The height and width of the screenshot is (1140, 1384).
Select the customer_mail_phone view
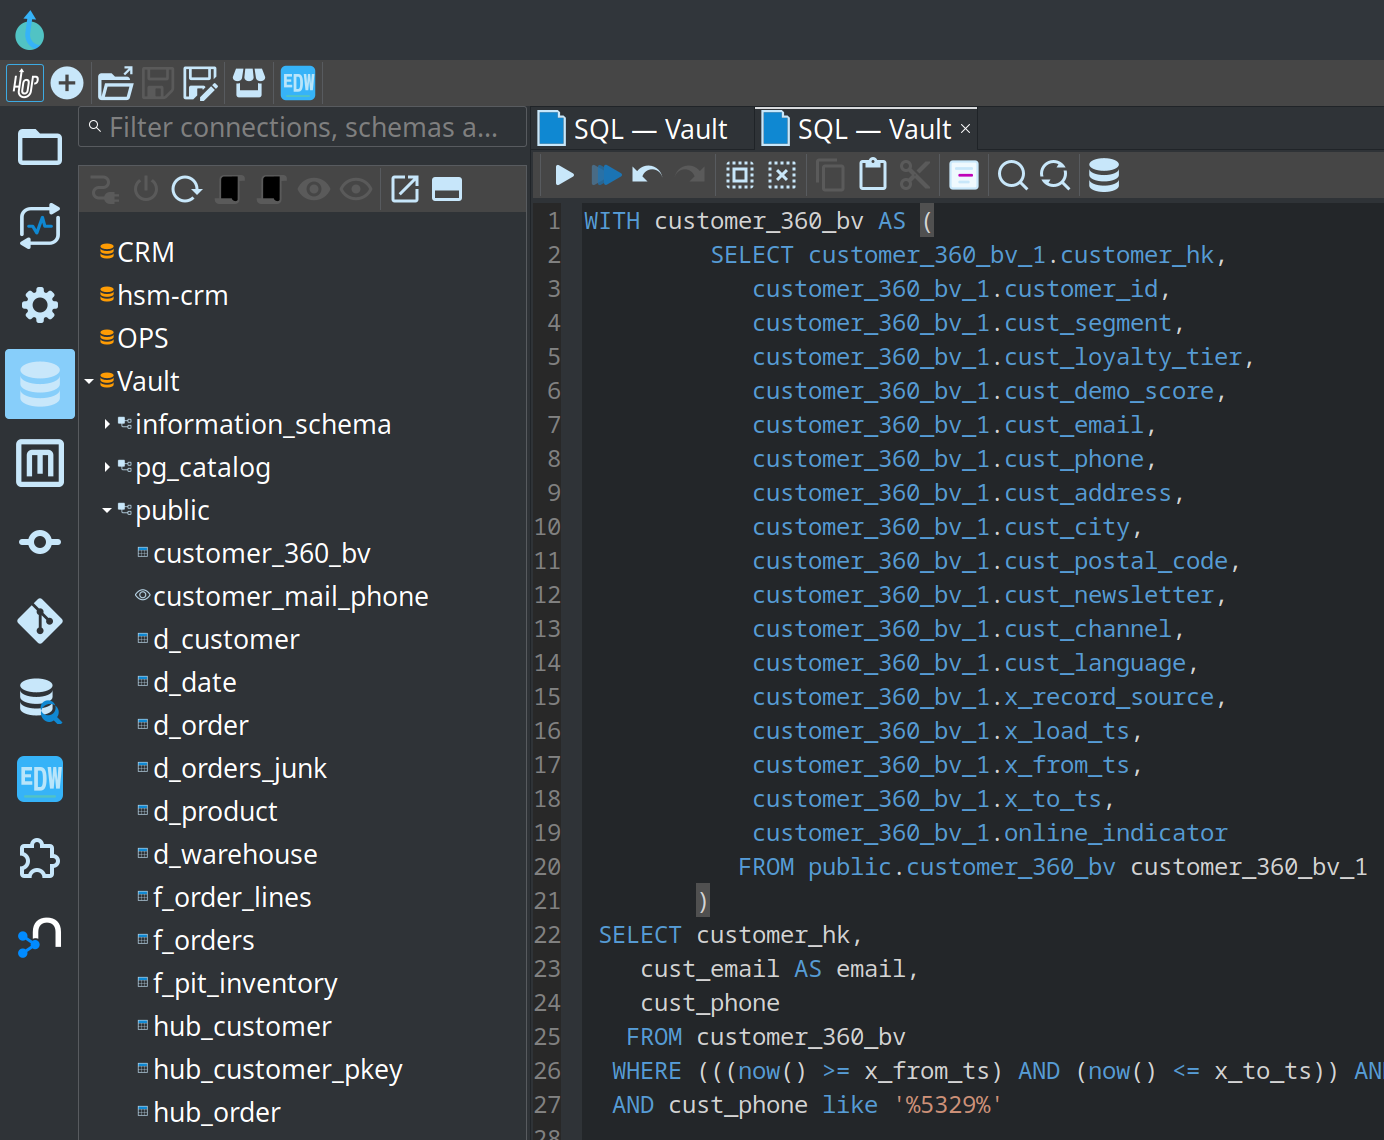pyautogui.click(x=291, y=596)
